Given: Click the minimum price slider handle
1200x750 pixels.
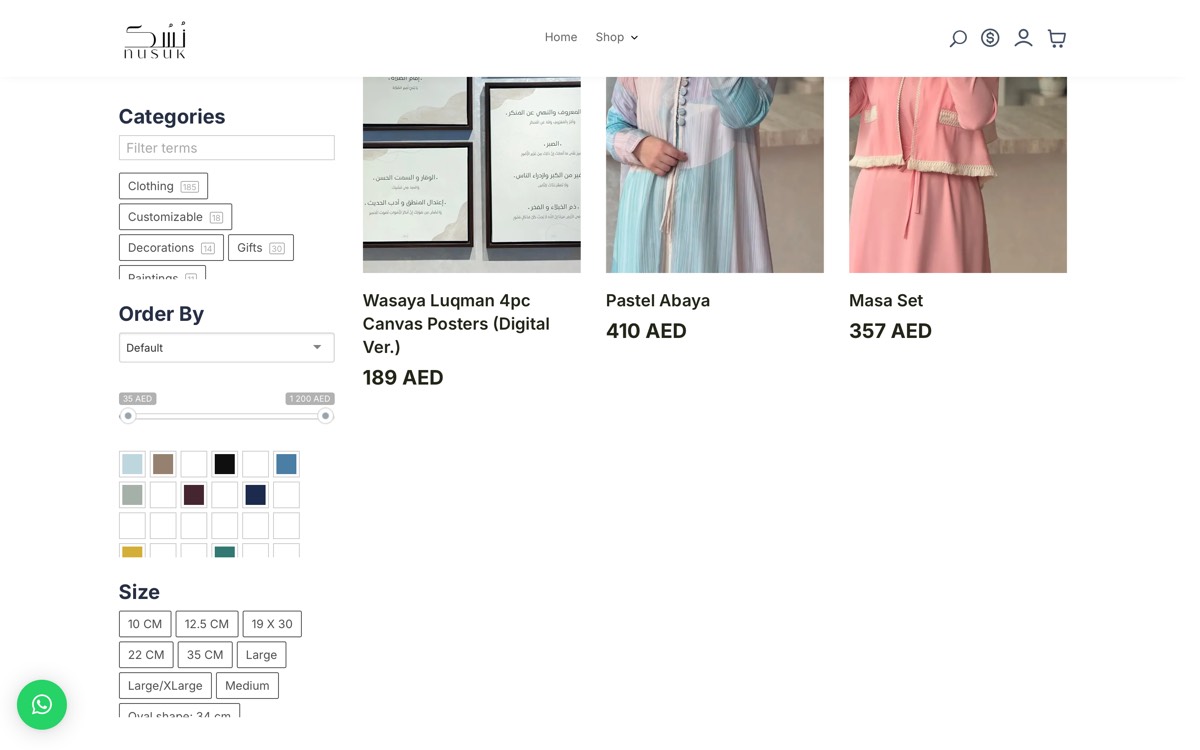Looking at the screenshot, I should click(128, 416).
